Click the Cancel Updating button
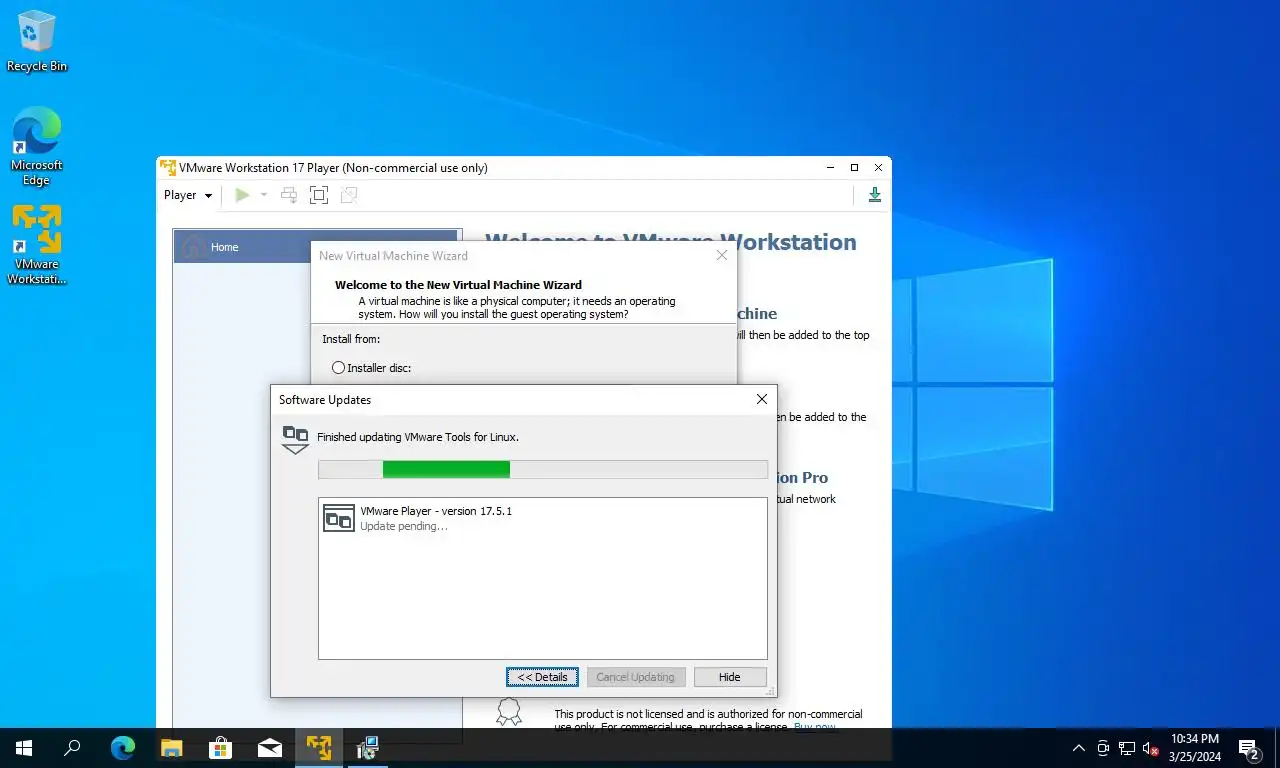This screenshot has width=1280, height=768. click(x=636, y=677)
